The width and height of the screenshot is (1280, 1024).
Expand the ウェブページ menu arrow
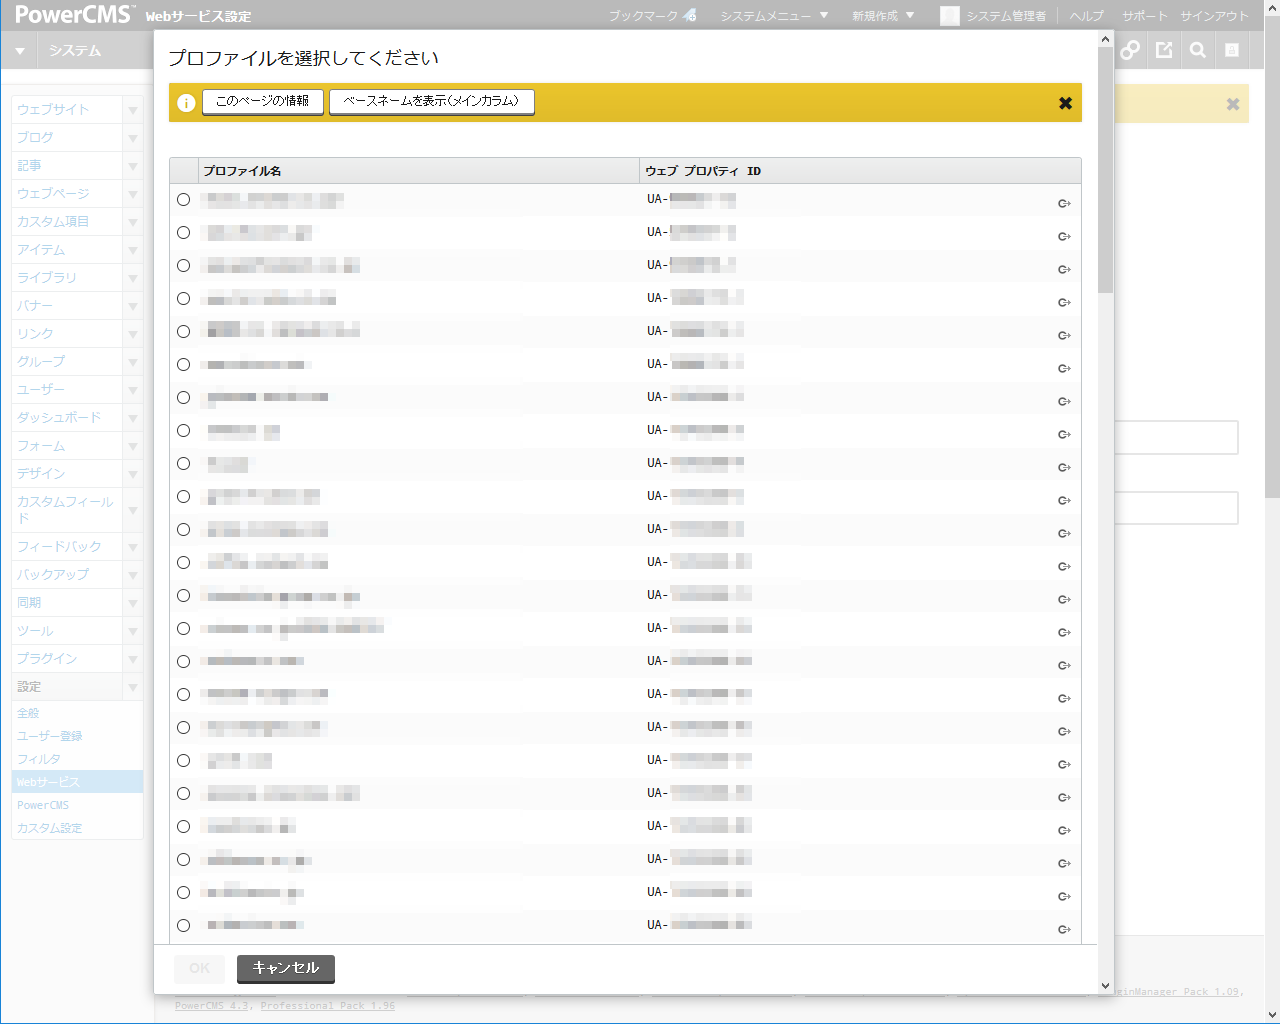click(133, 194)
